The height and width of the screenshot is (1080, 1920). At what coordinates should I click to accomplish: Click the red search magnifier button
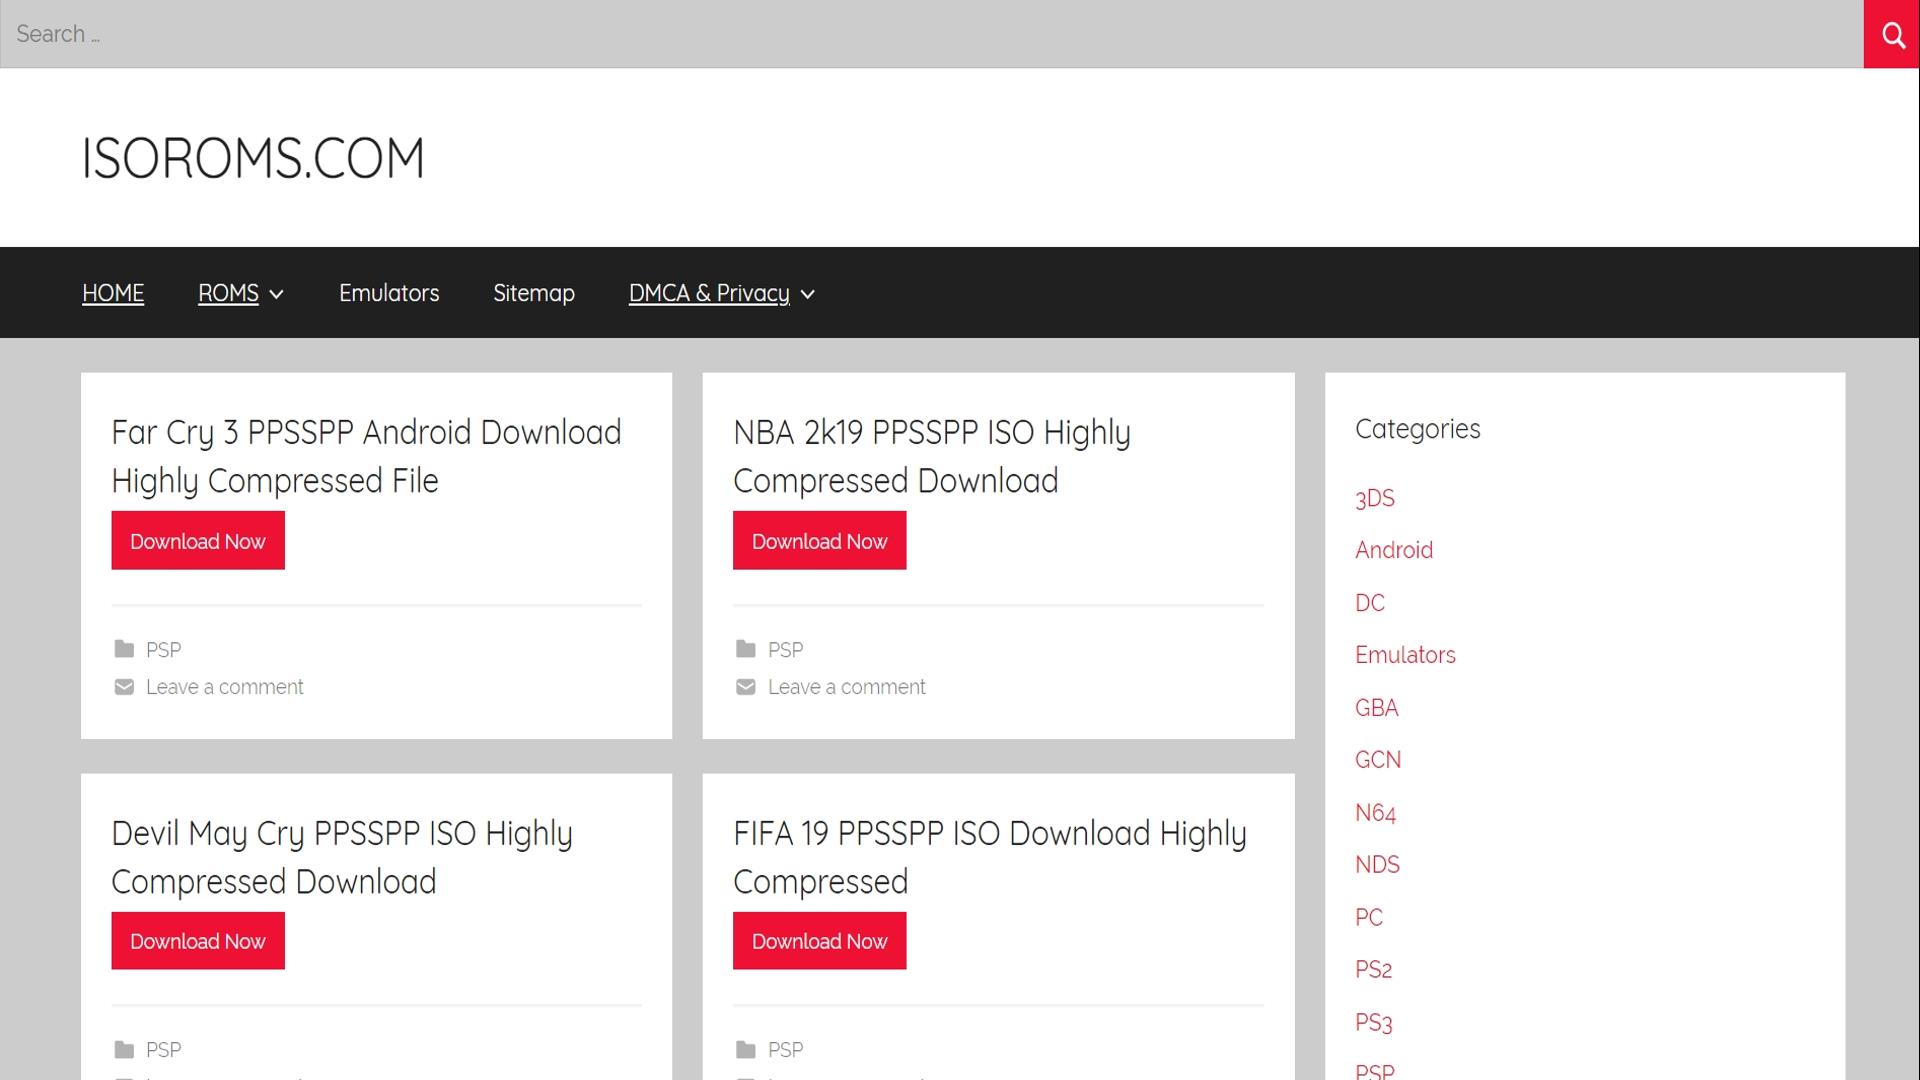click(x=1891, y=34)
